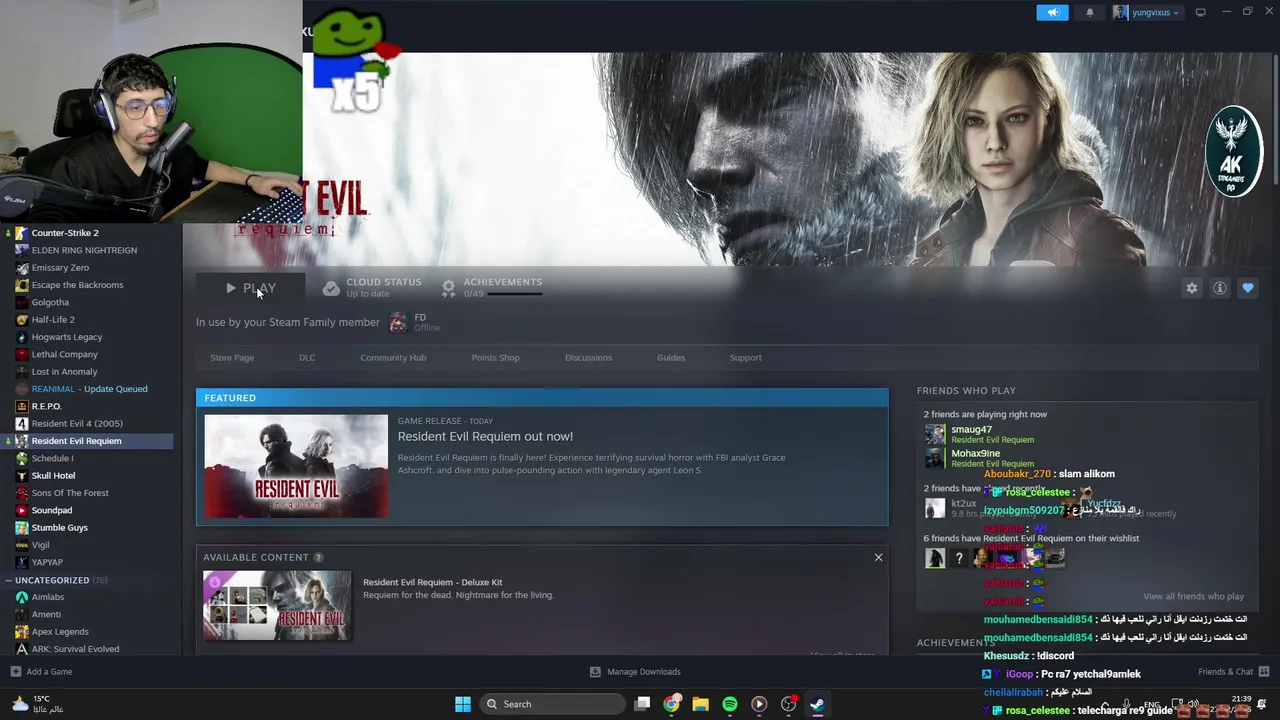Open the Support tab

745,357
